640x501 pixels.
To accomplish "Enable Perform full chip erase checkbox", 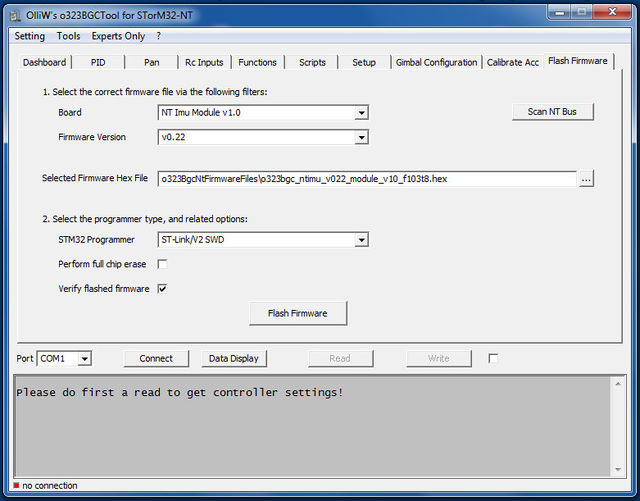I will [x=162, y=264].
